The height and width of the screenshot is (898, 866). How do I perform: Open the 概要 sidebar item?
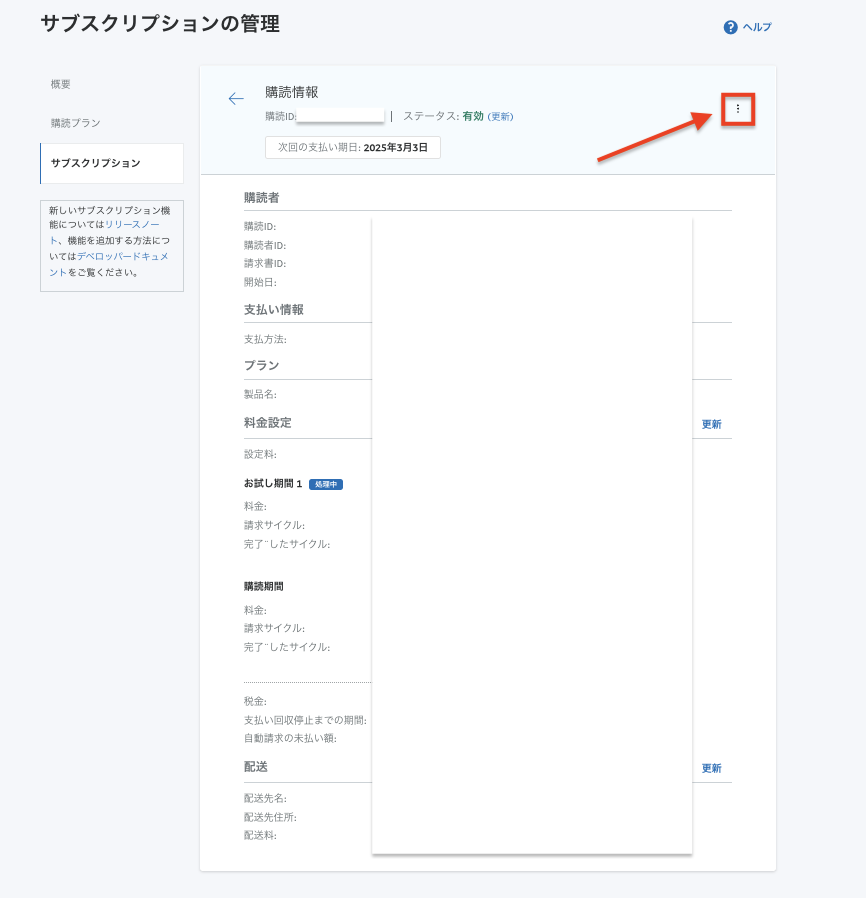click(61, 84)
